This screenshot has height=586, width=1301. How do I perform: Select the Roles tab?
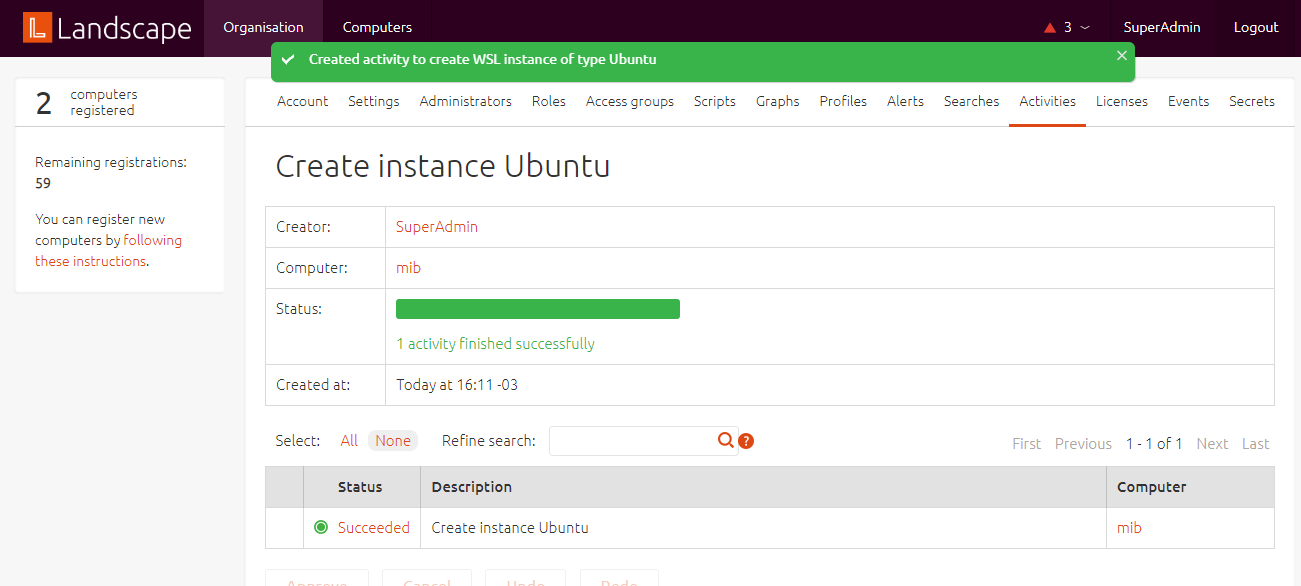coord(549,101)
